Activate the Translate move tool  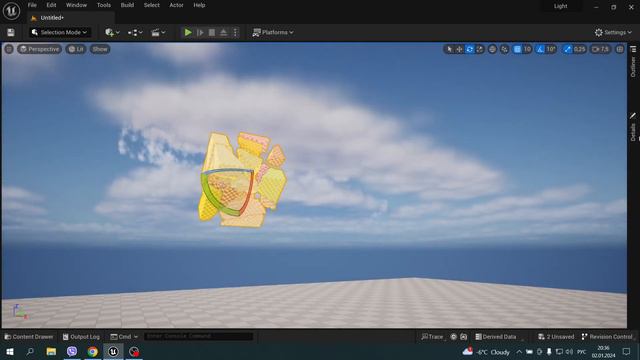click(459, 49)
